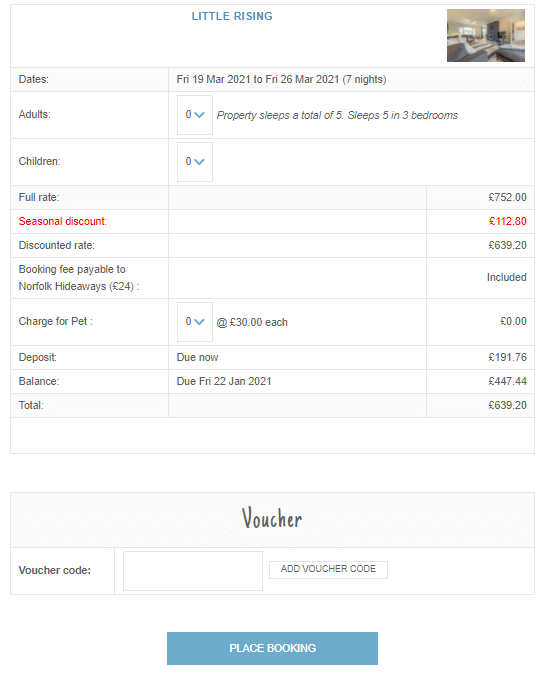
Task: Click the LITTLE RISING property title link
Action: [232, 17]
